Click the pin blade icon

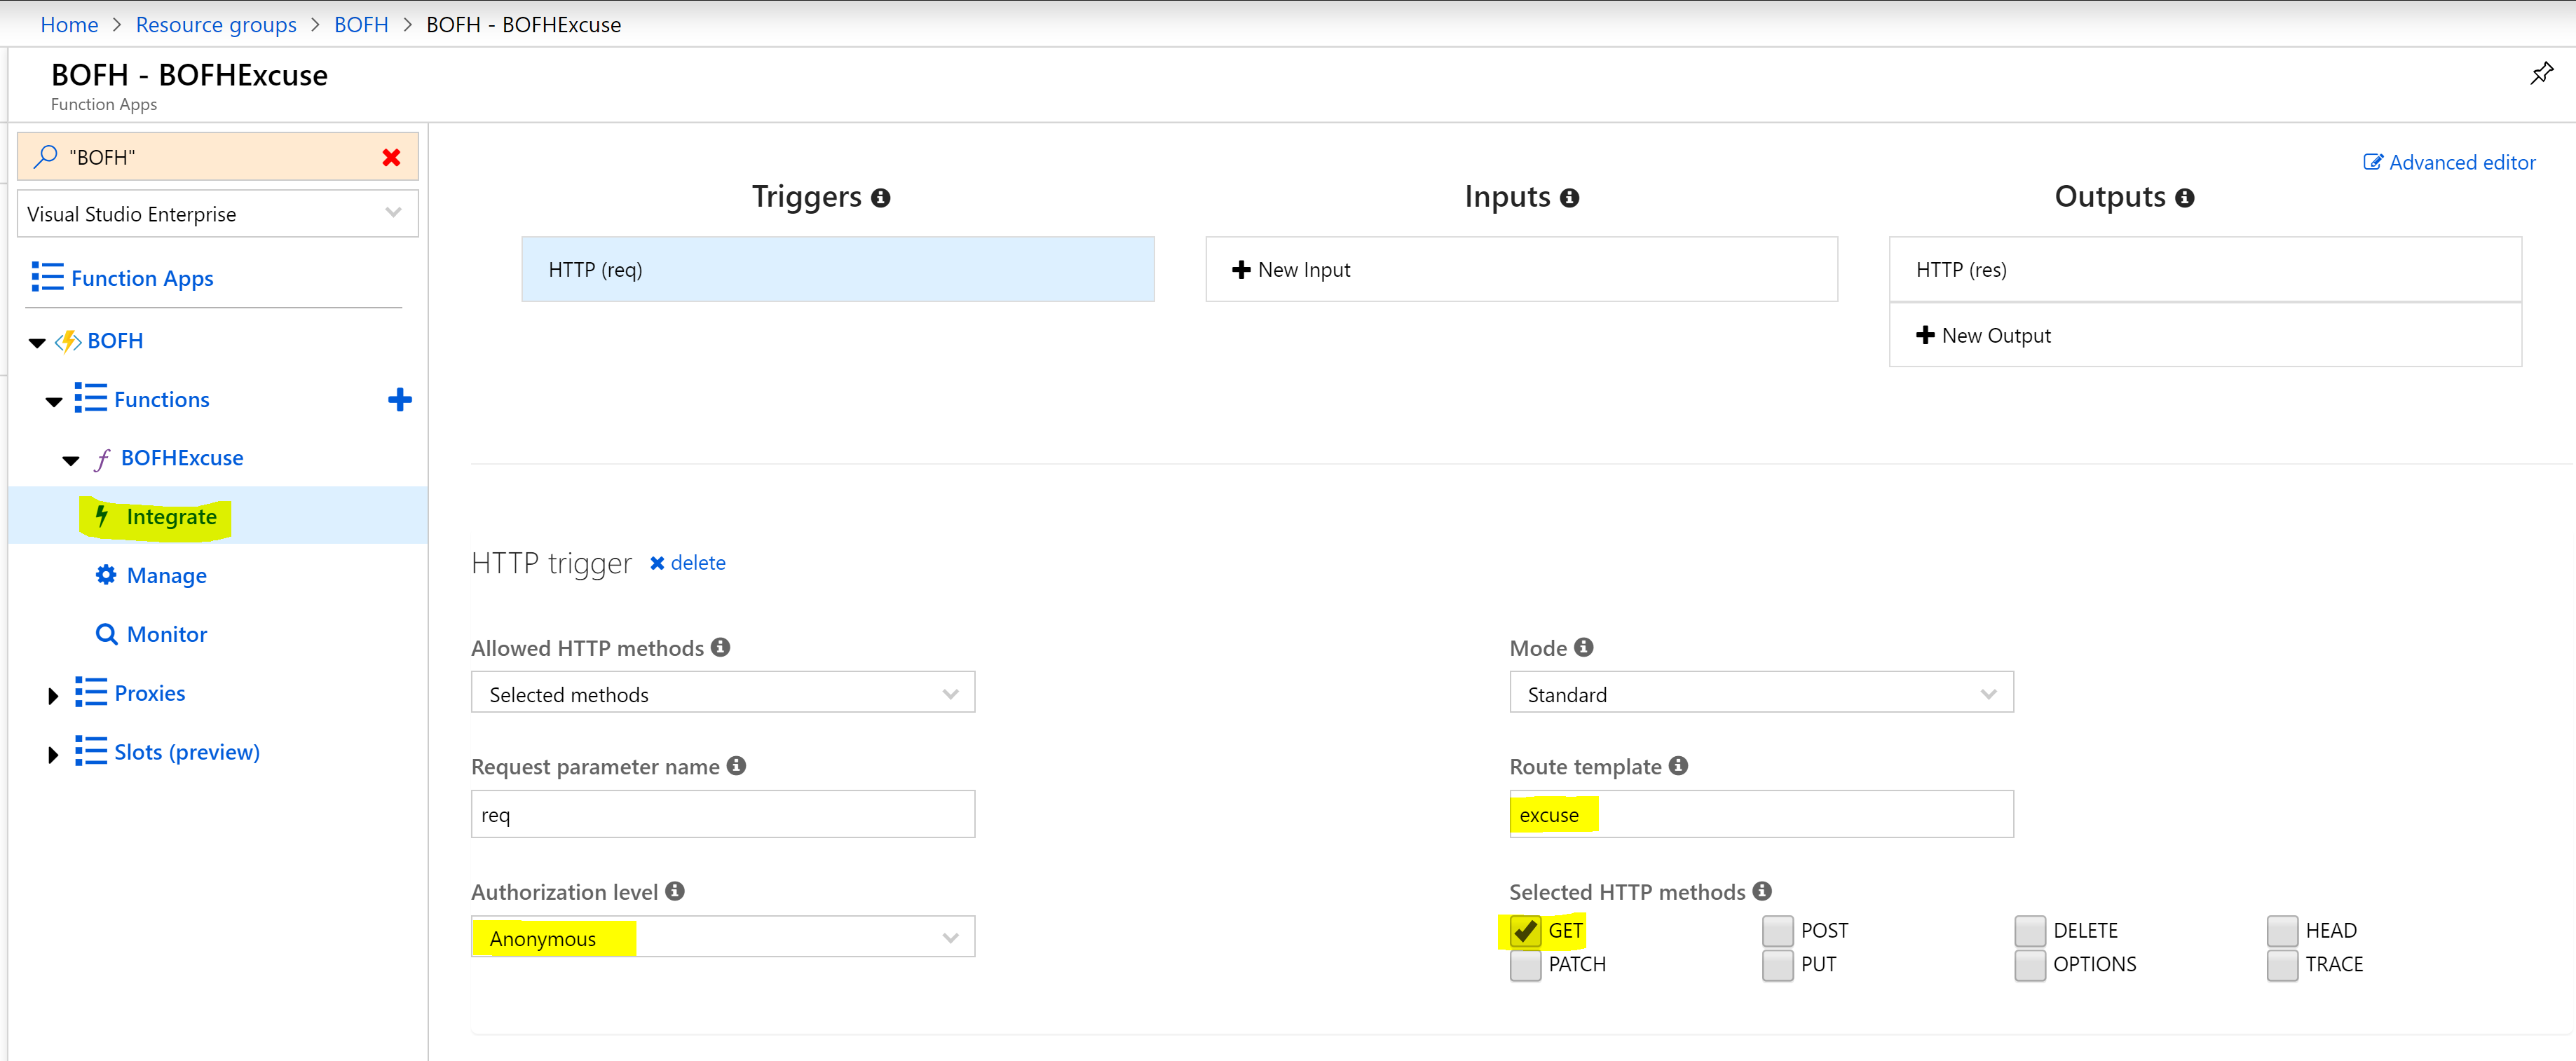point(2540,73)
